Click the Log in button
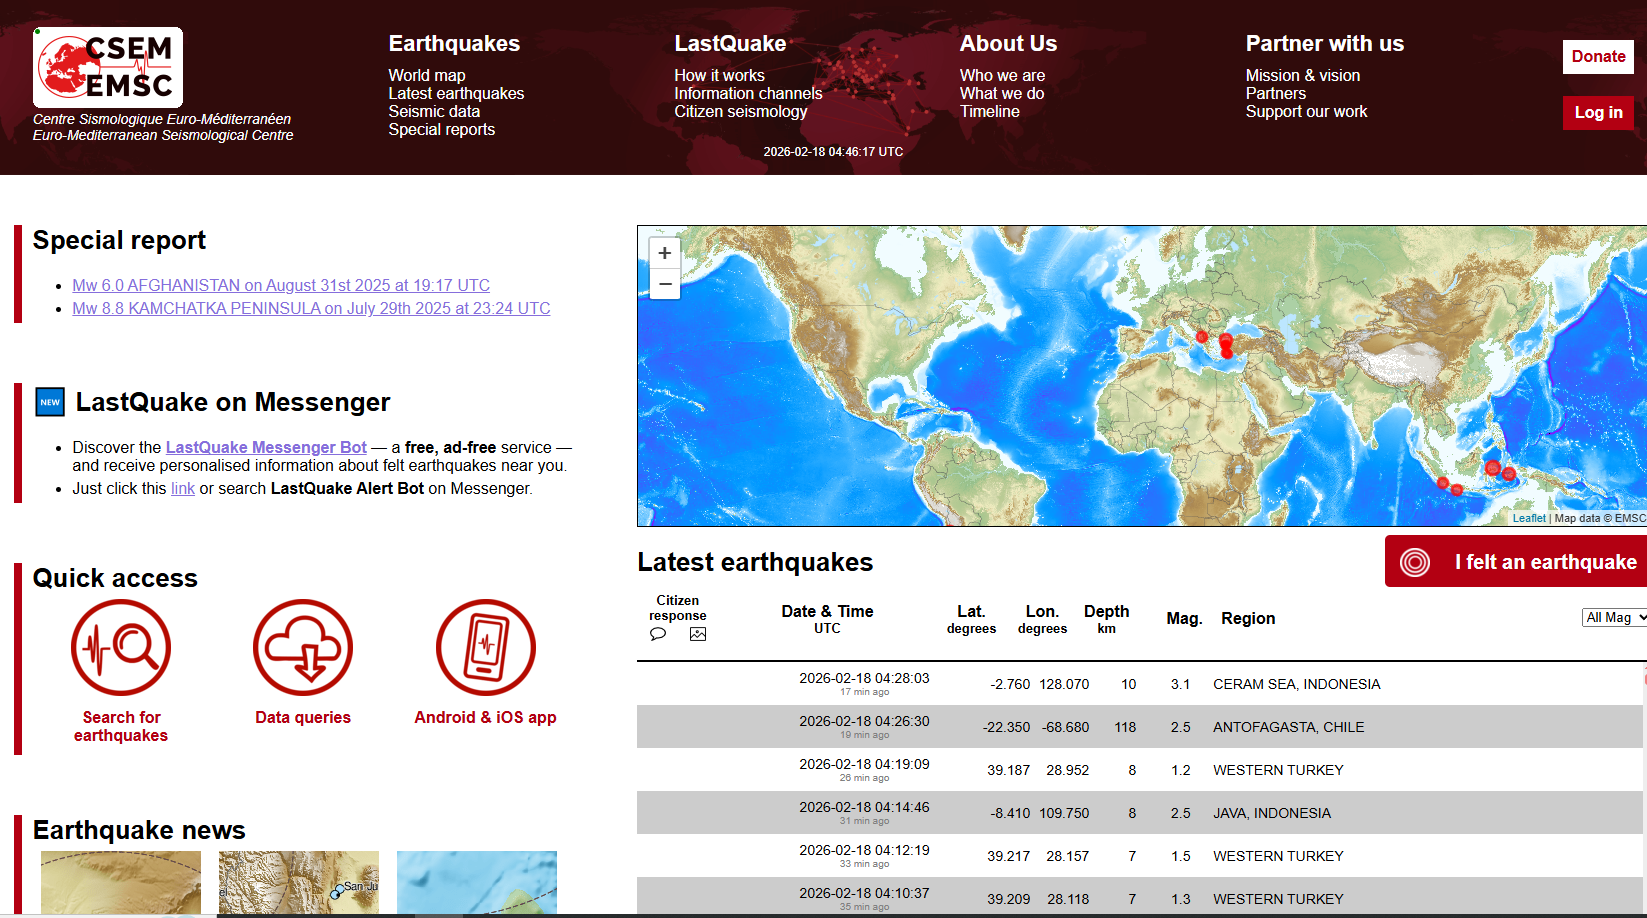 (x=1597, y=113)
